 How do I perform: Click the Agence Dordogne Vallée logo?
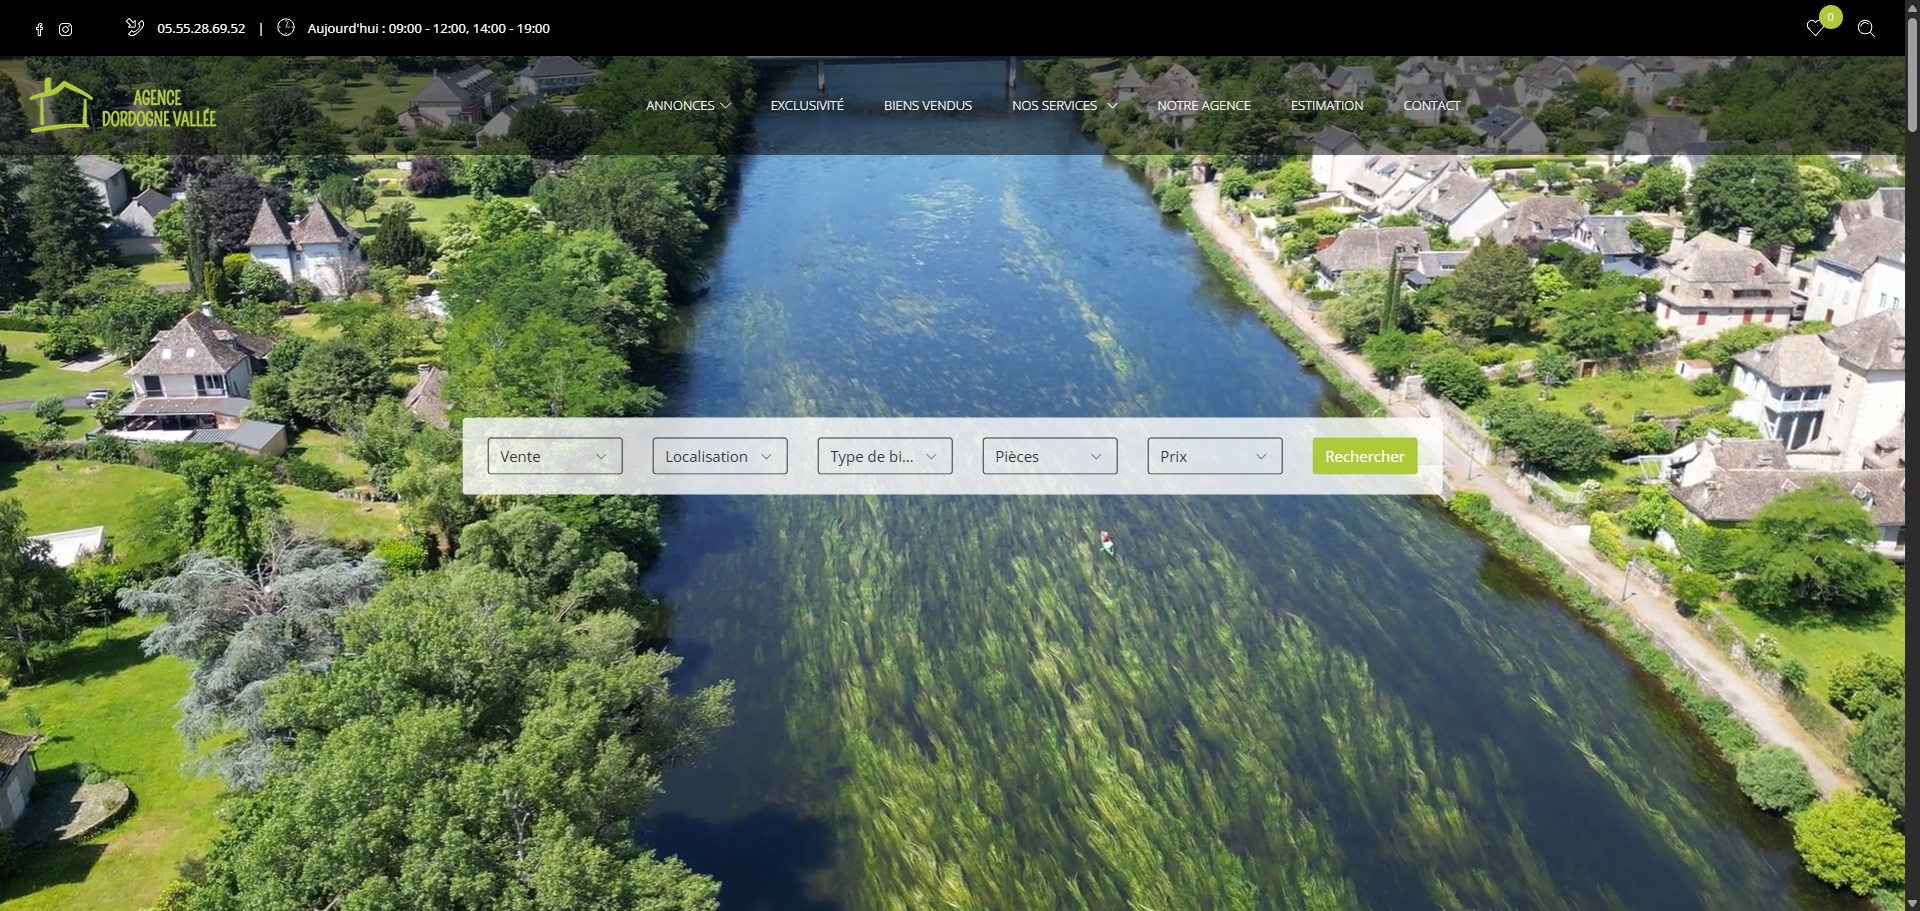point(122,106)
